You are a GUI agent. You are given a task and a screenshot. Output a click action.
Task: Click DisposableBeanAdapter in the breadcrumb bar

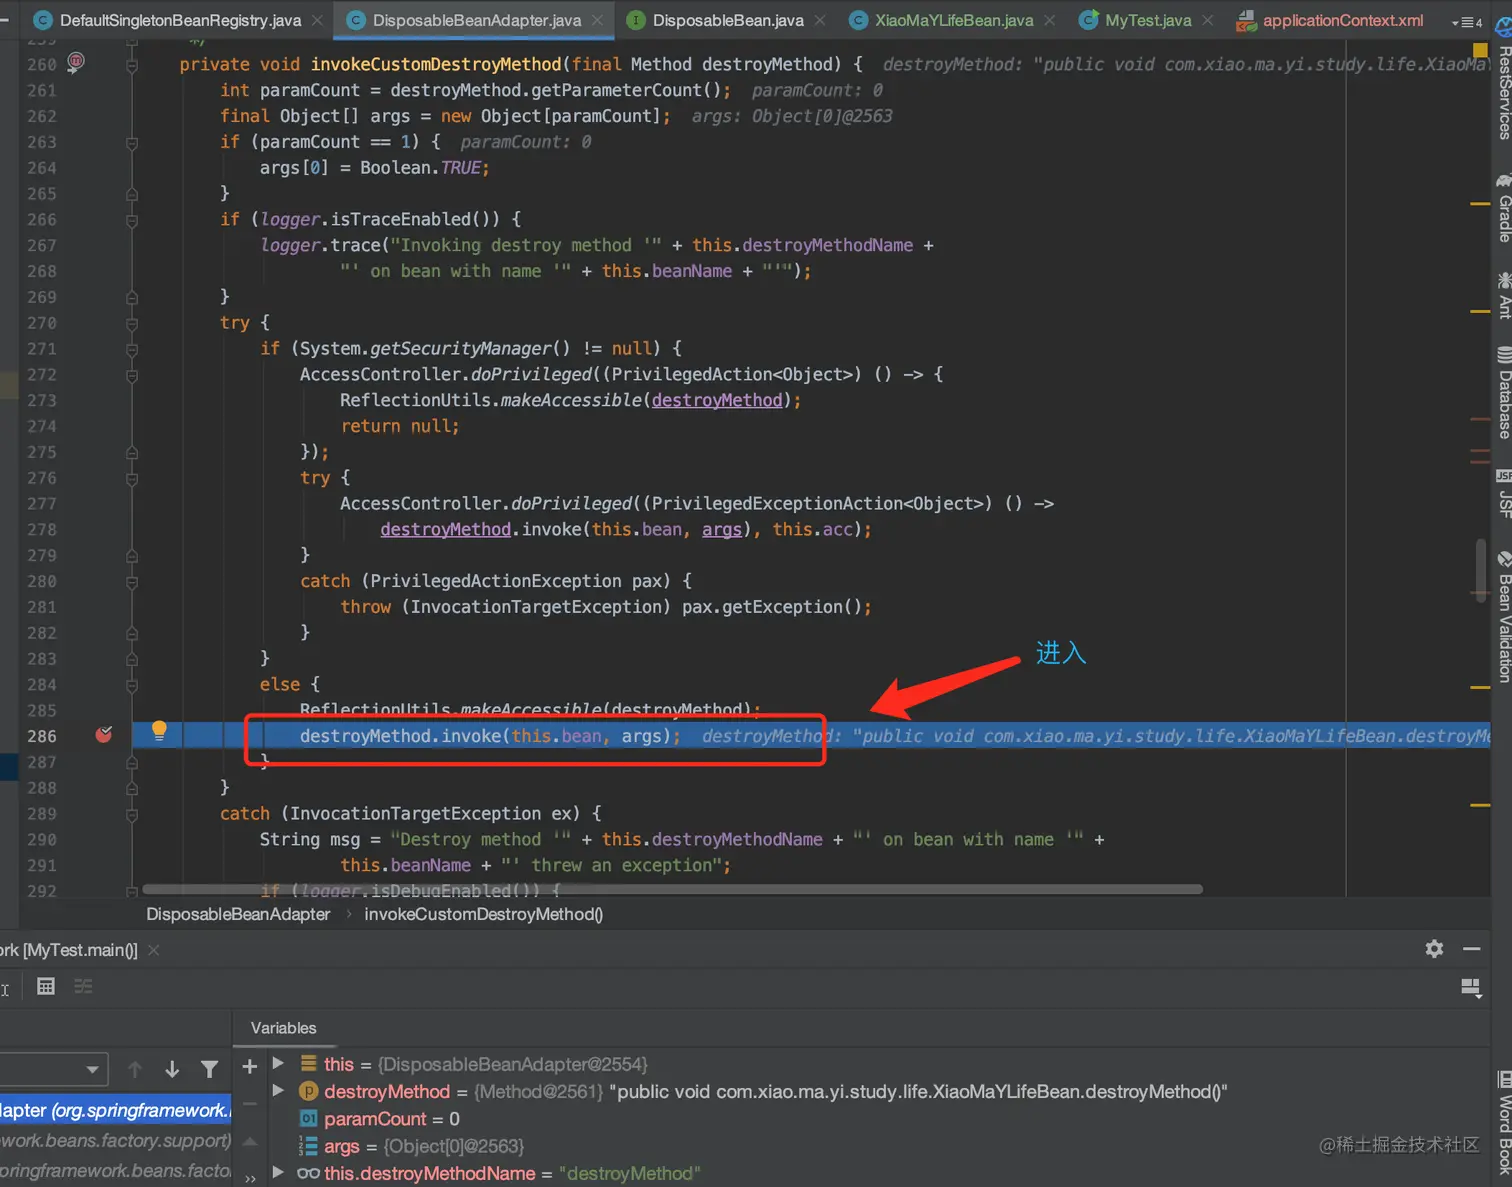coord(238,914)
